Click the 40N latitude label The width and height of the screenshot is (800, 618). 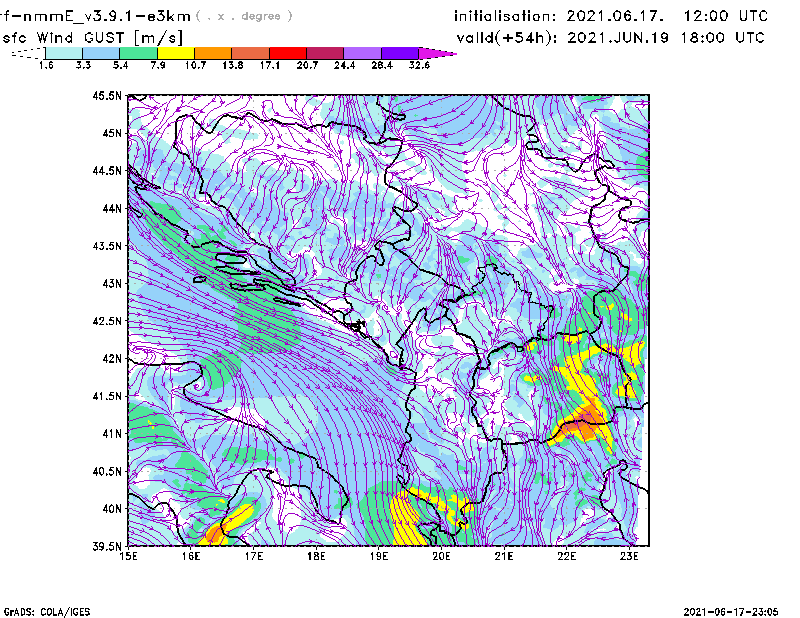112,509
